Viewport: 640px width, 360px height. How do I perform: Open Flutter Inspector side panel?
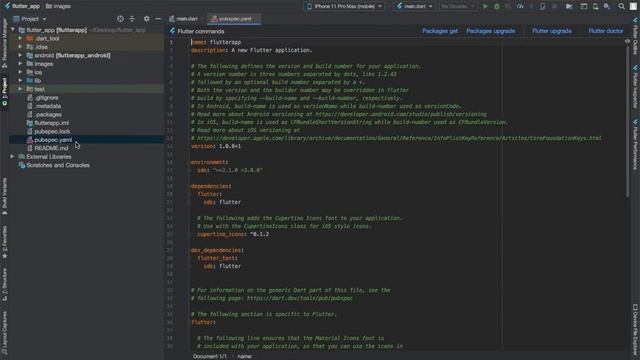[x=636, y=86]
